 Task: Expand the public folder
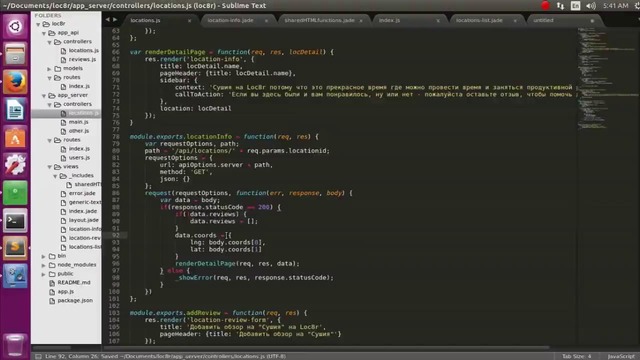point(44,274)
